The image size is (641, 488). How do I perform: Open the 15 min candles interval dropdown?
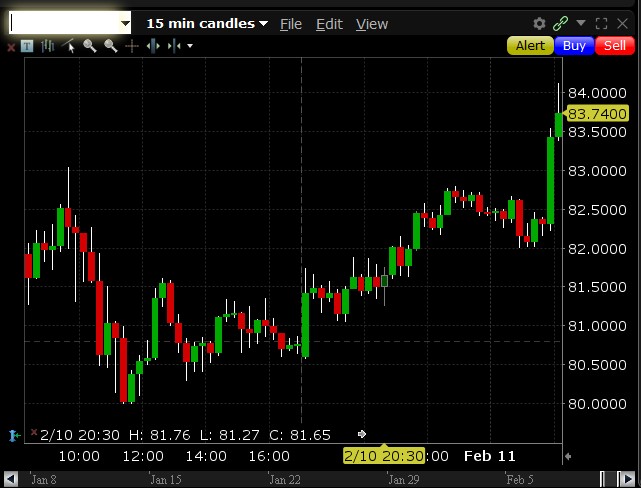[207, 24]
